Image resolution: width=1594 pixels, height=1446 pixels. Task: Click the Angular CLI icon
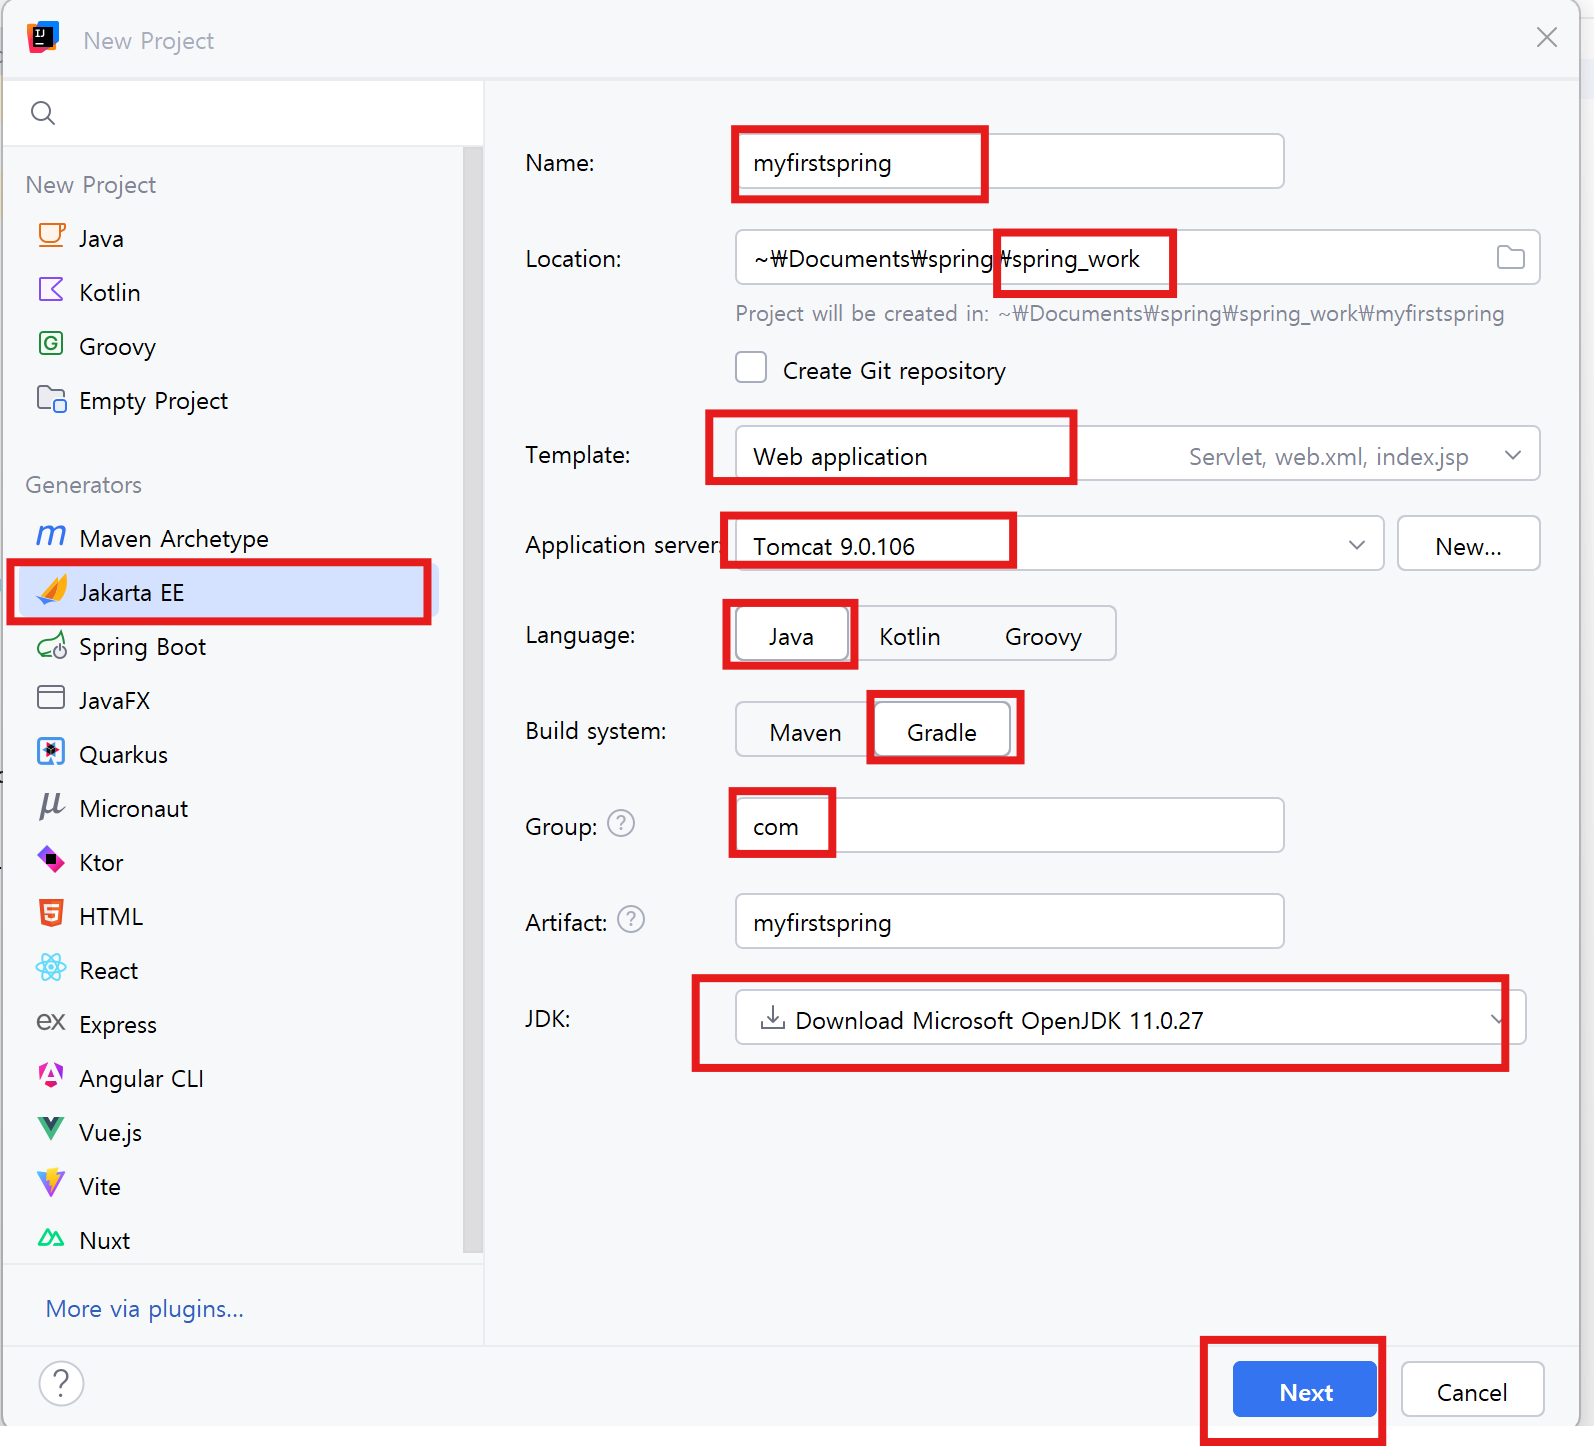tap(51, 1075)
